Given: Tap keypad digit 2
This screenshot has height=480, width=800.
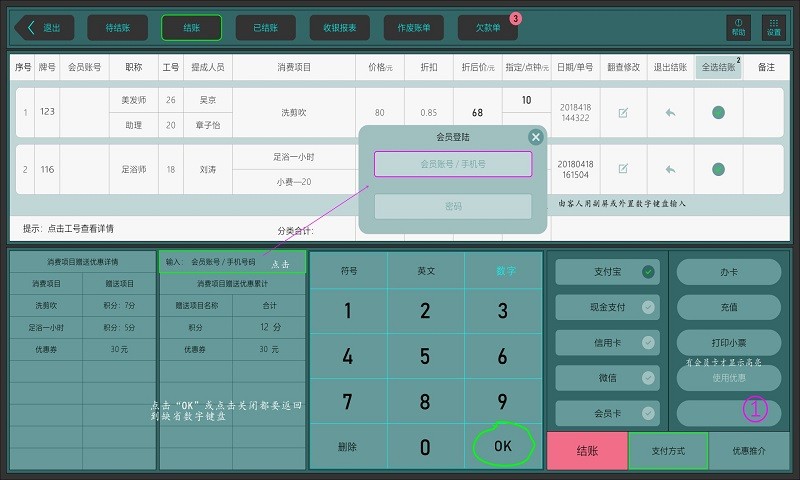Looking at the screenshot, I should point(426,311).
